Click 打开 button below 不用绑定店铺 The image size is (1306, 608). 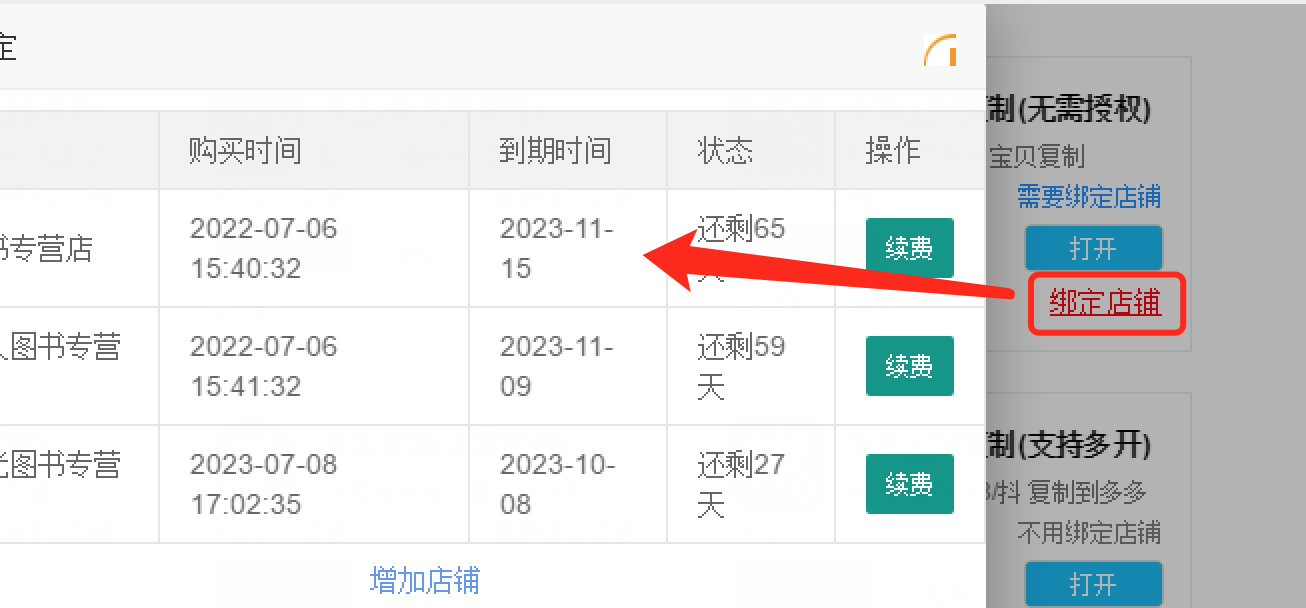pyautogui.click(x=1093, y=583)
